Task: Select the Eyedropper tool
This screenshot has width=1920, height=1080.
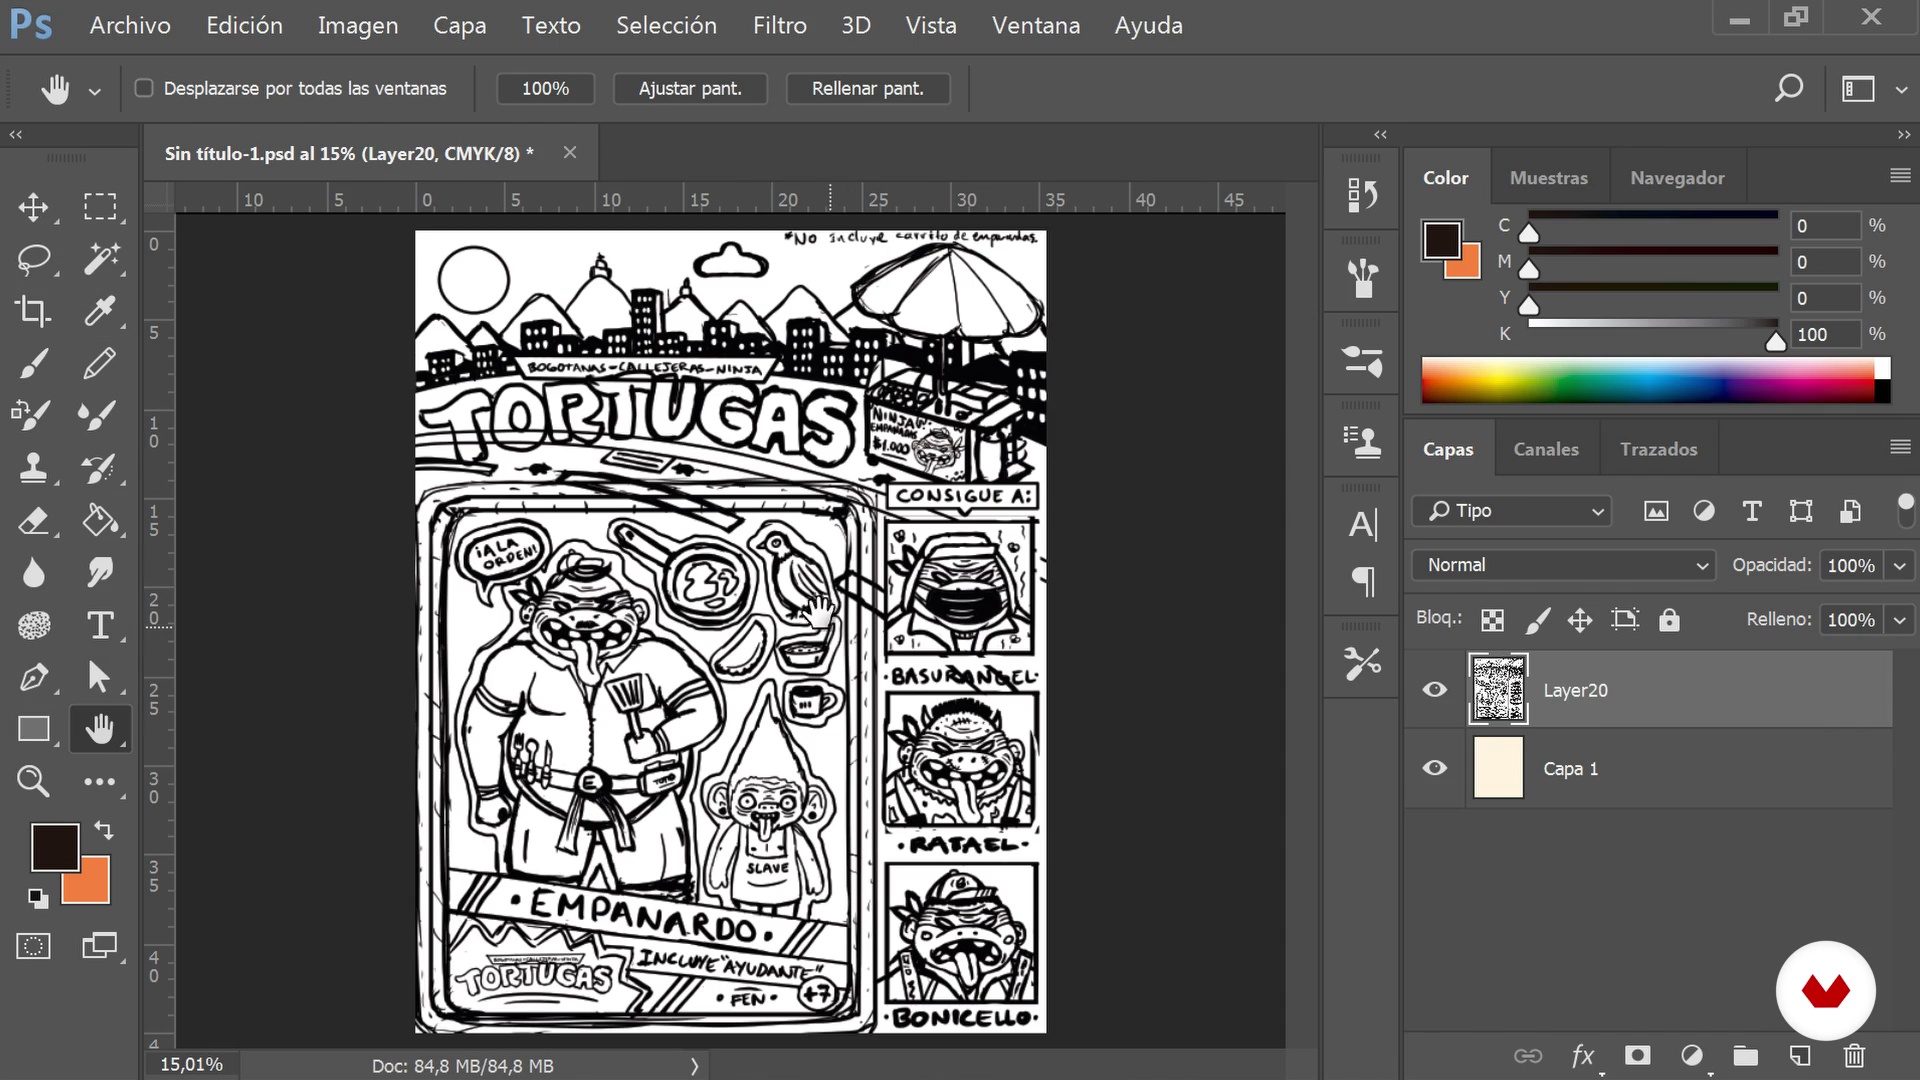Action: (99, 311)
